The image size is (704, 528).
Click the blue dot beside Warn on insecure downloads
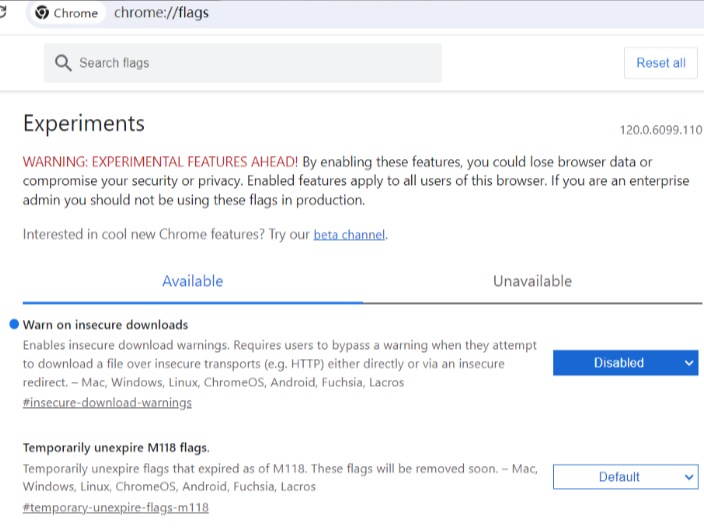(x=14, y=324)
